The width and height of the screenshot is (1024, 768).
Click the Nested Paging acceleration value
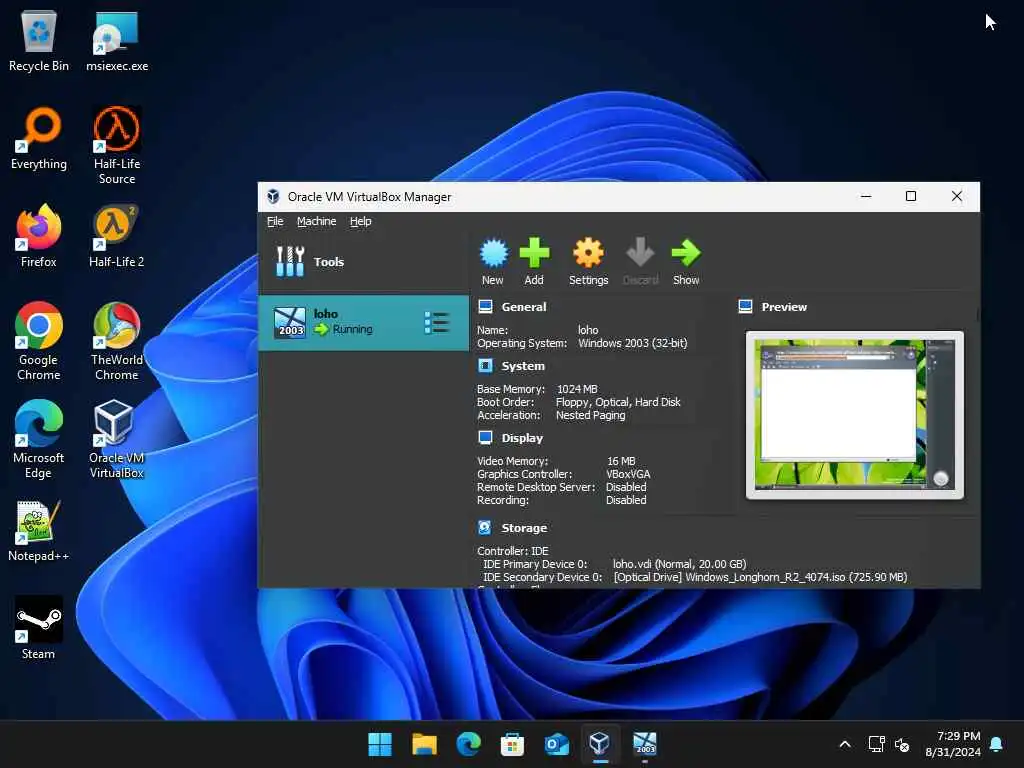pyautogui.click(x=590, y=415)
